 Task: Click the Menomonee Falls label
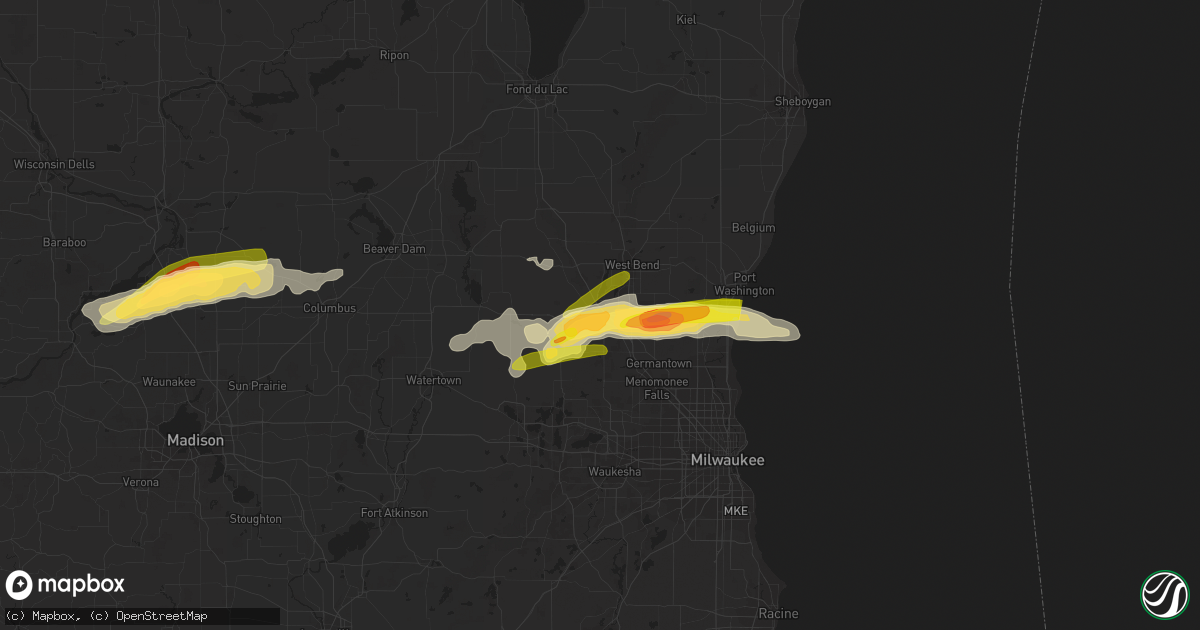(656, 388)
